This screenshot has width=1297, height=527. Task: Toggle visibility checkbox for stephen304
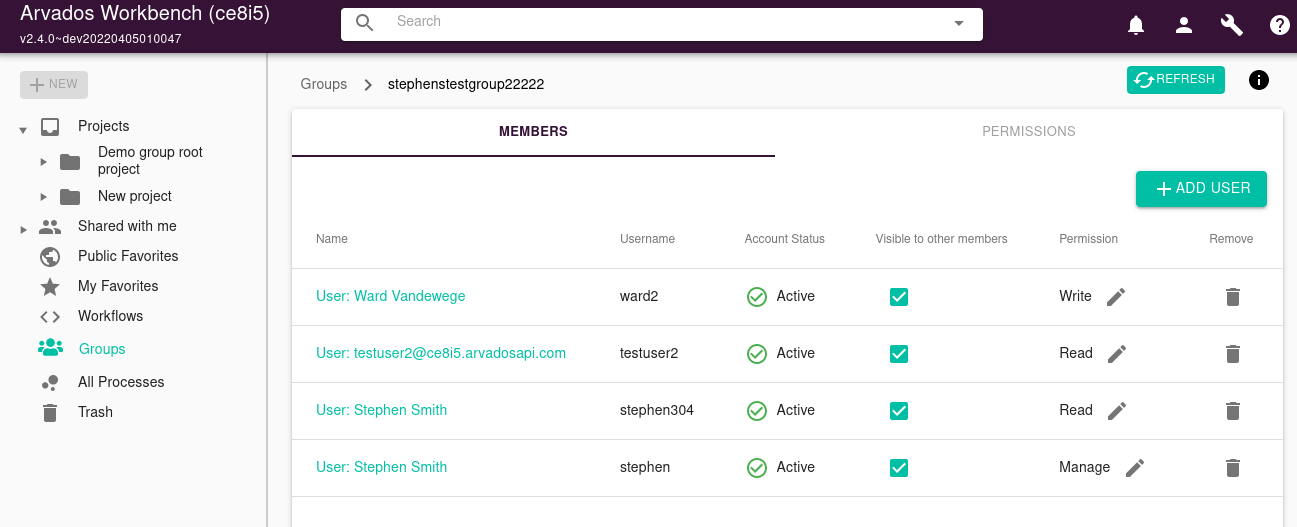899,411
